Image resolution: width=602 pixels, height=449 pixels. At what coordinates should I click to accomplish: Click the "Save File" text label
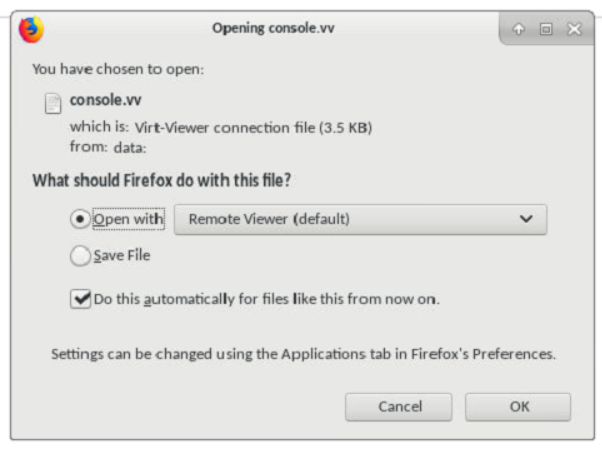pyautogui.click(x=122, y=256)
